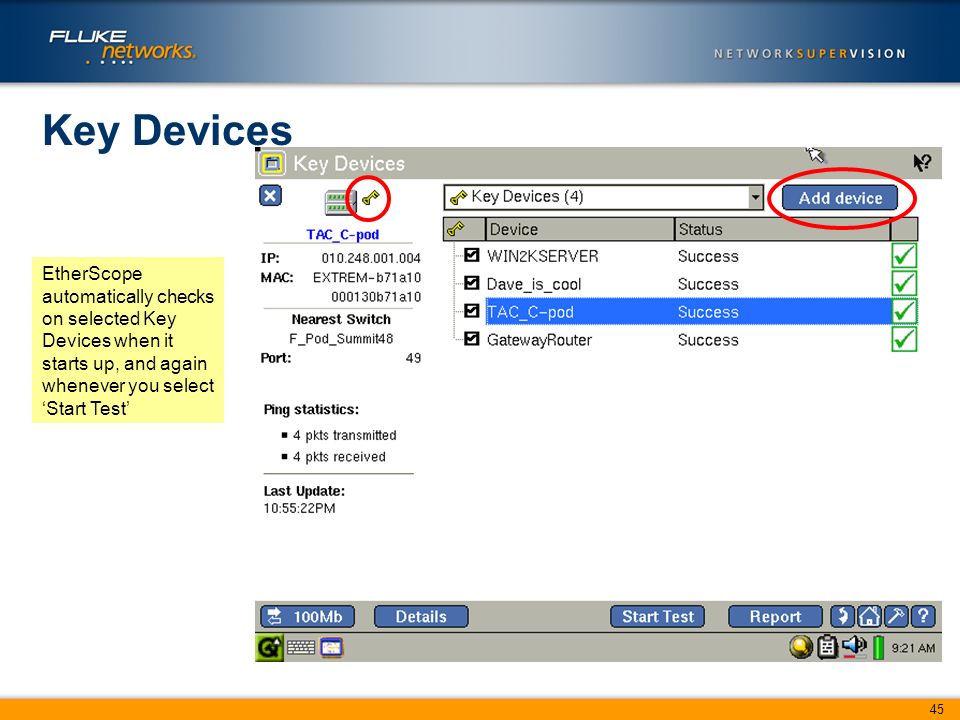Image resolution: width=960 pixels, height=720 pixels.
Task: Uncheck the GatewayRouter checkbox
Action: coord(471,339)
